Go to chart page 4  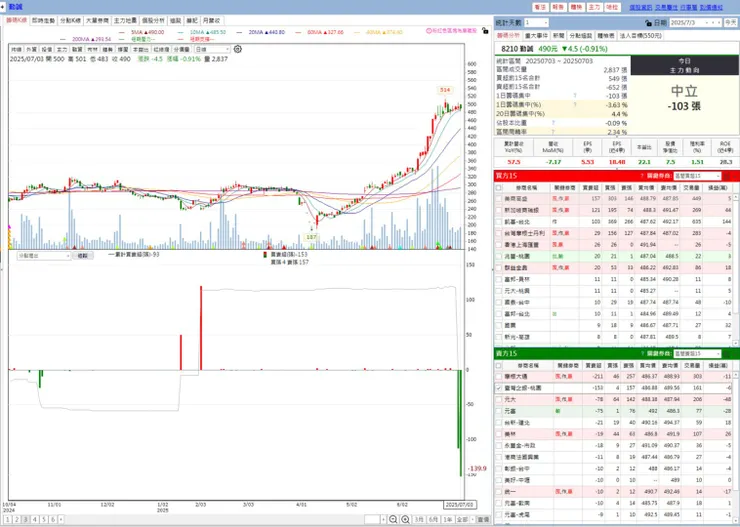34,519
